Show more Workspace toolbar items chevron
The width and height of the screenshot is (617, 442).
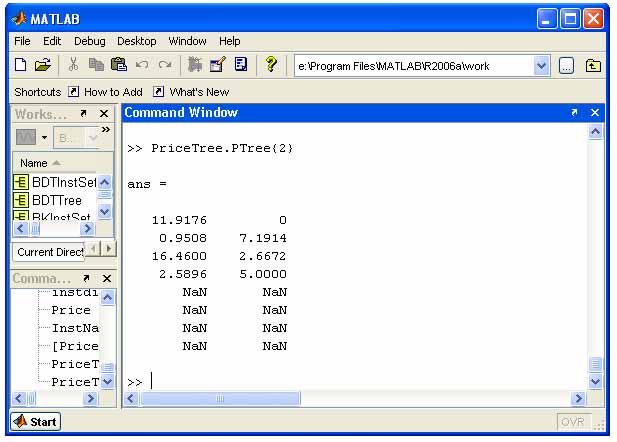click(106, 129)
